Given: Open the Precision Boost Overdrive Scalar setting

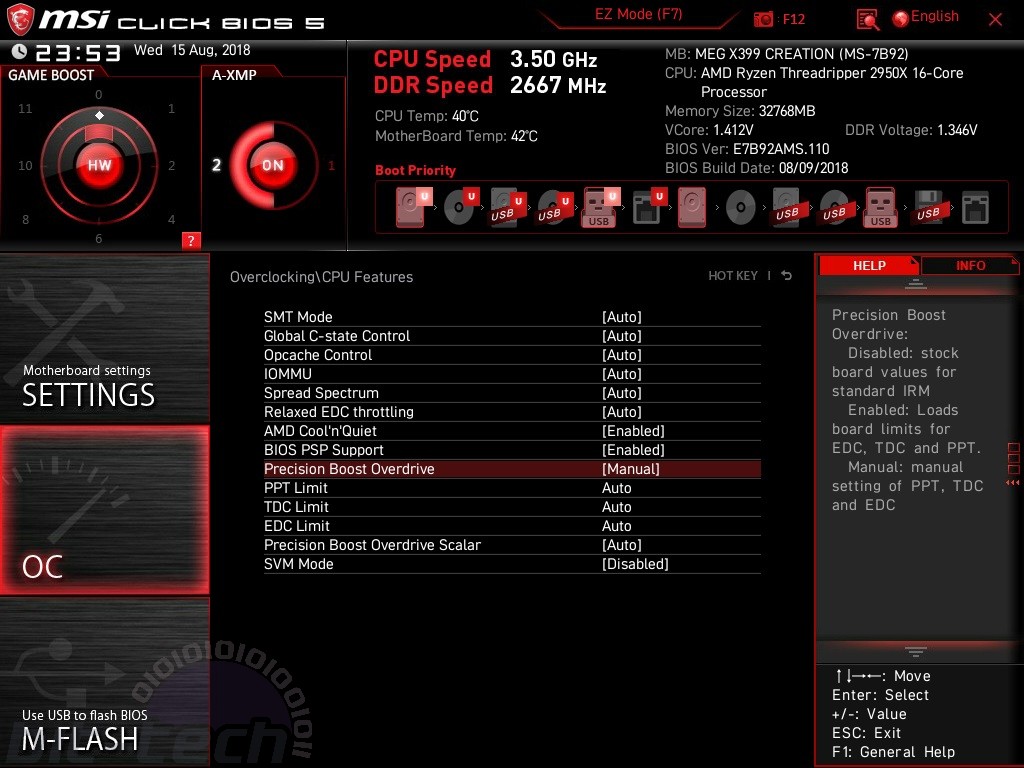Looking at the screenshot, I should (x=512, y=545).
